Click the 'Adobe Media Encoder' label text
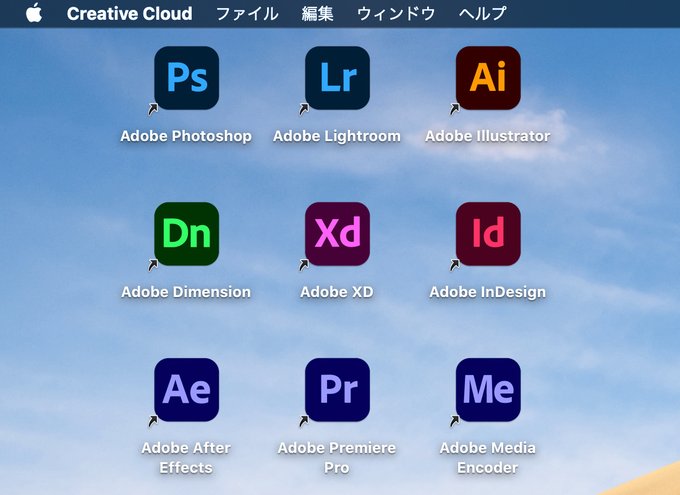680x495 pixels. [488, 458]
